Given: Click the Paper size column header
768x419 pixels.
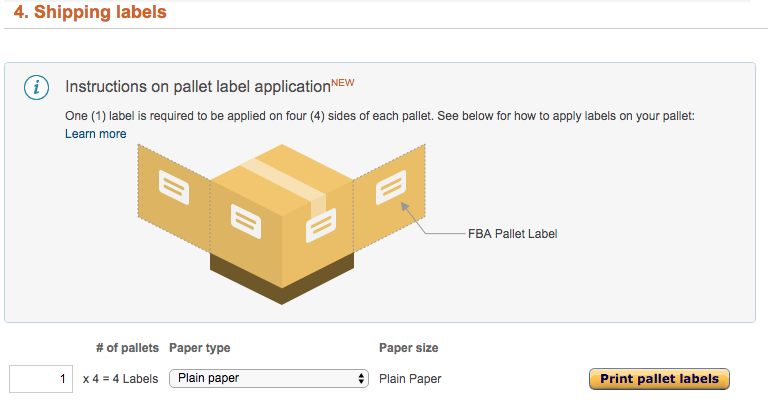Looking at the screenshot, I should click(x=408, y=348).
